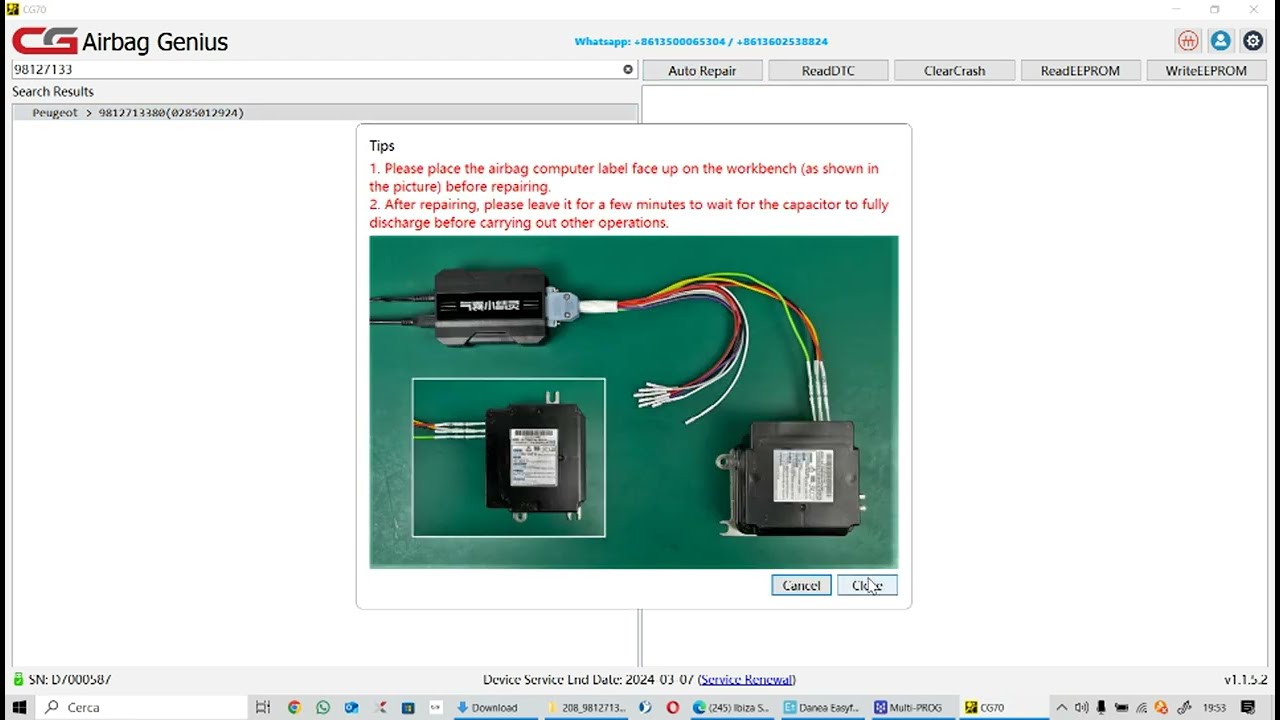Click the ReadEEPROM button
1280x720 pixels.
(x=1080, y=71)
